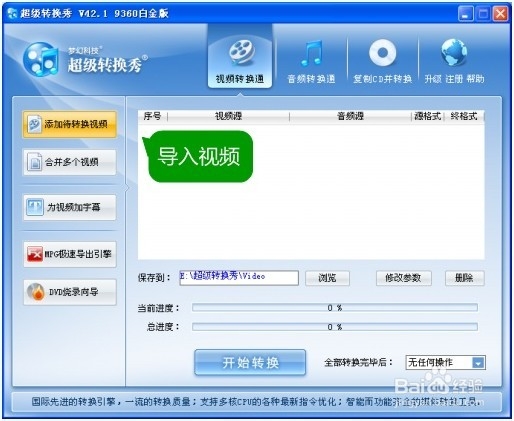The image size is (514, 421).
Task: Click the app icon in title bar
Action: 12,13
